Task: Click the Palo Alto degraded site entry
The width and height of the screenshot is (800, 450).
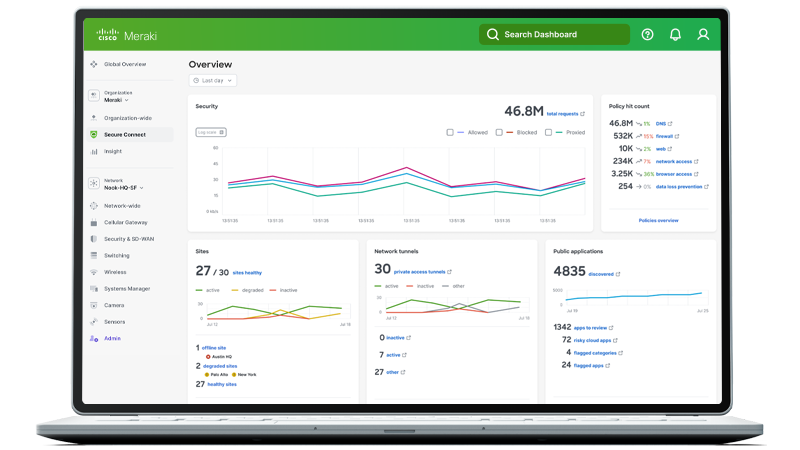Action: (216, 374)
